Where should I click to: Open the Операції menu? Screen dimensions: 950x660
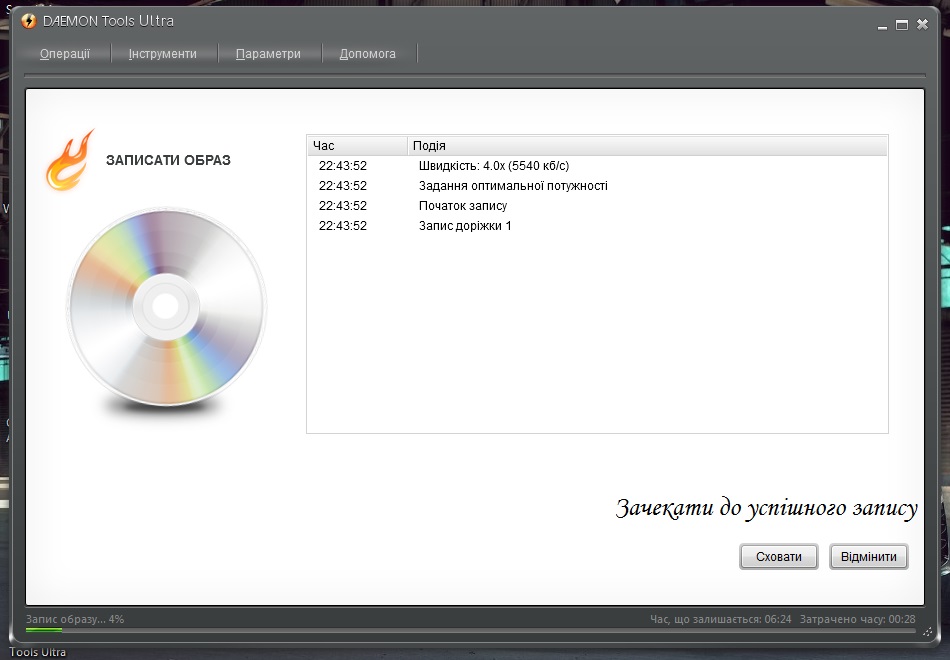click(x=65, y=54)
